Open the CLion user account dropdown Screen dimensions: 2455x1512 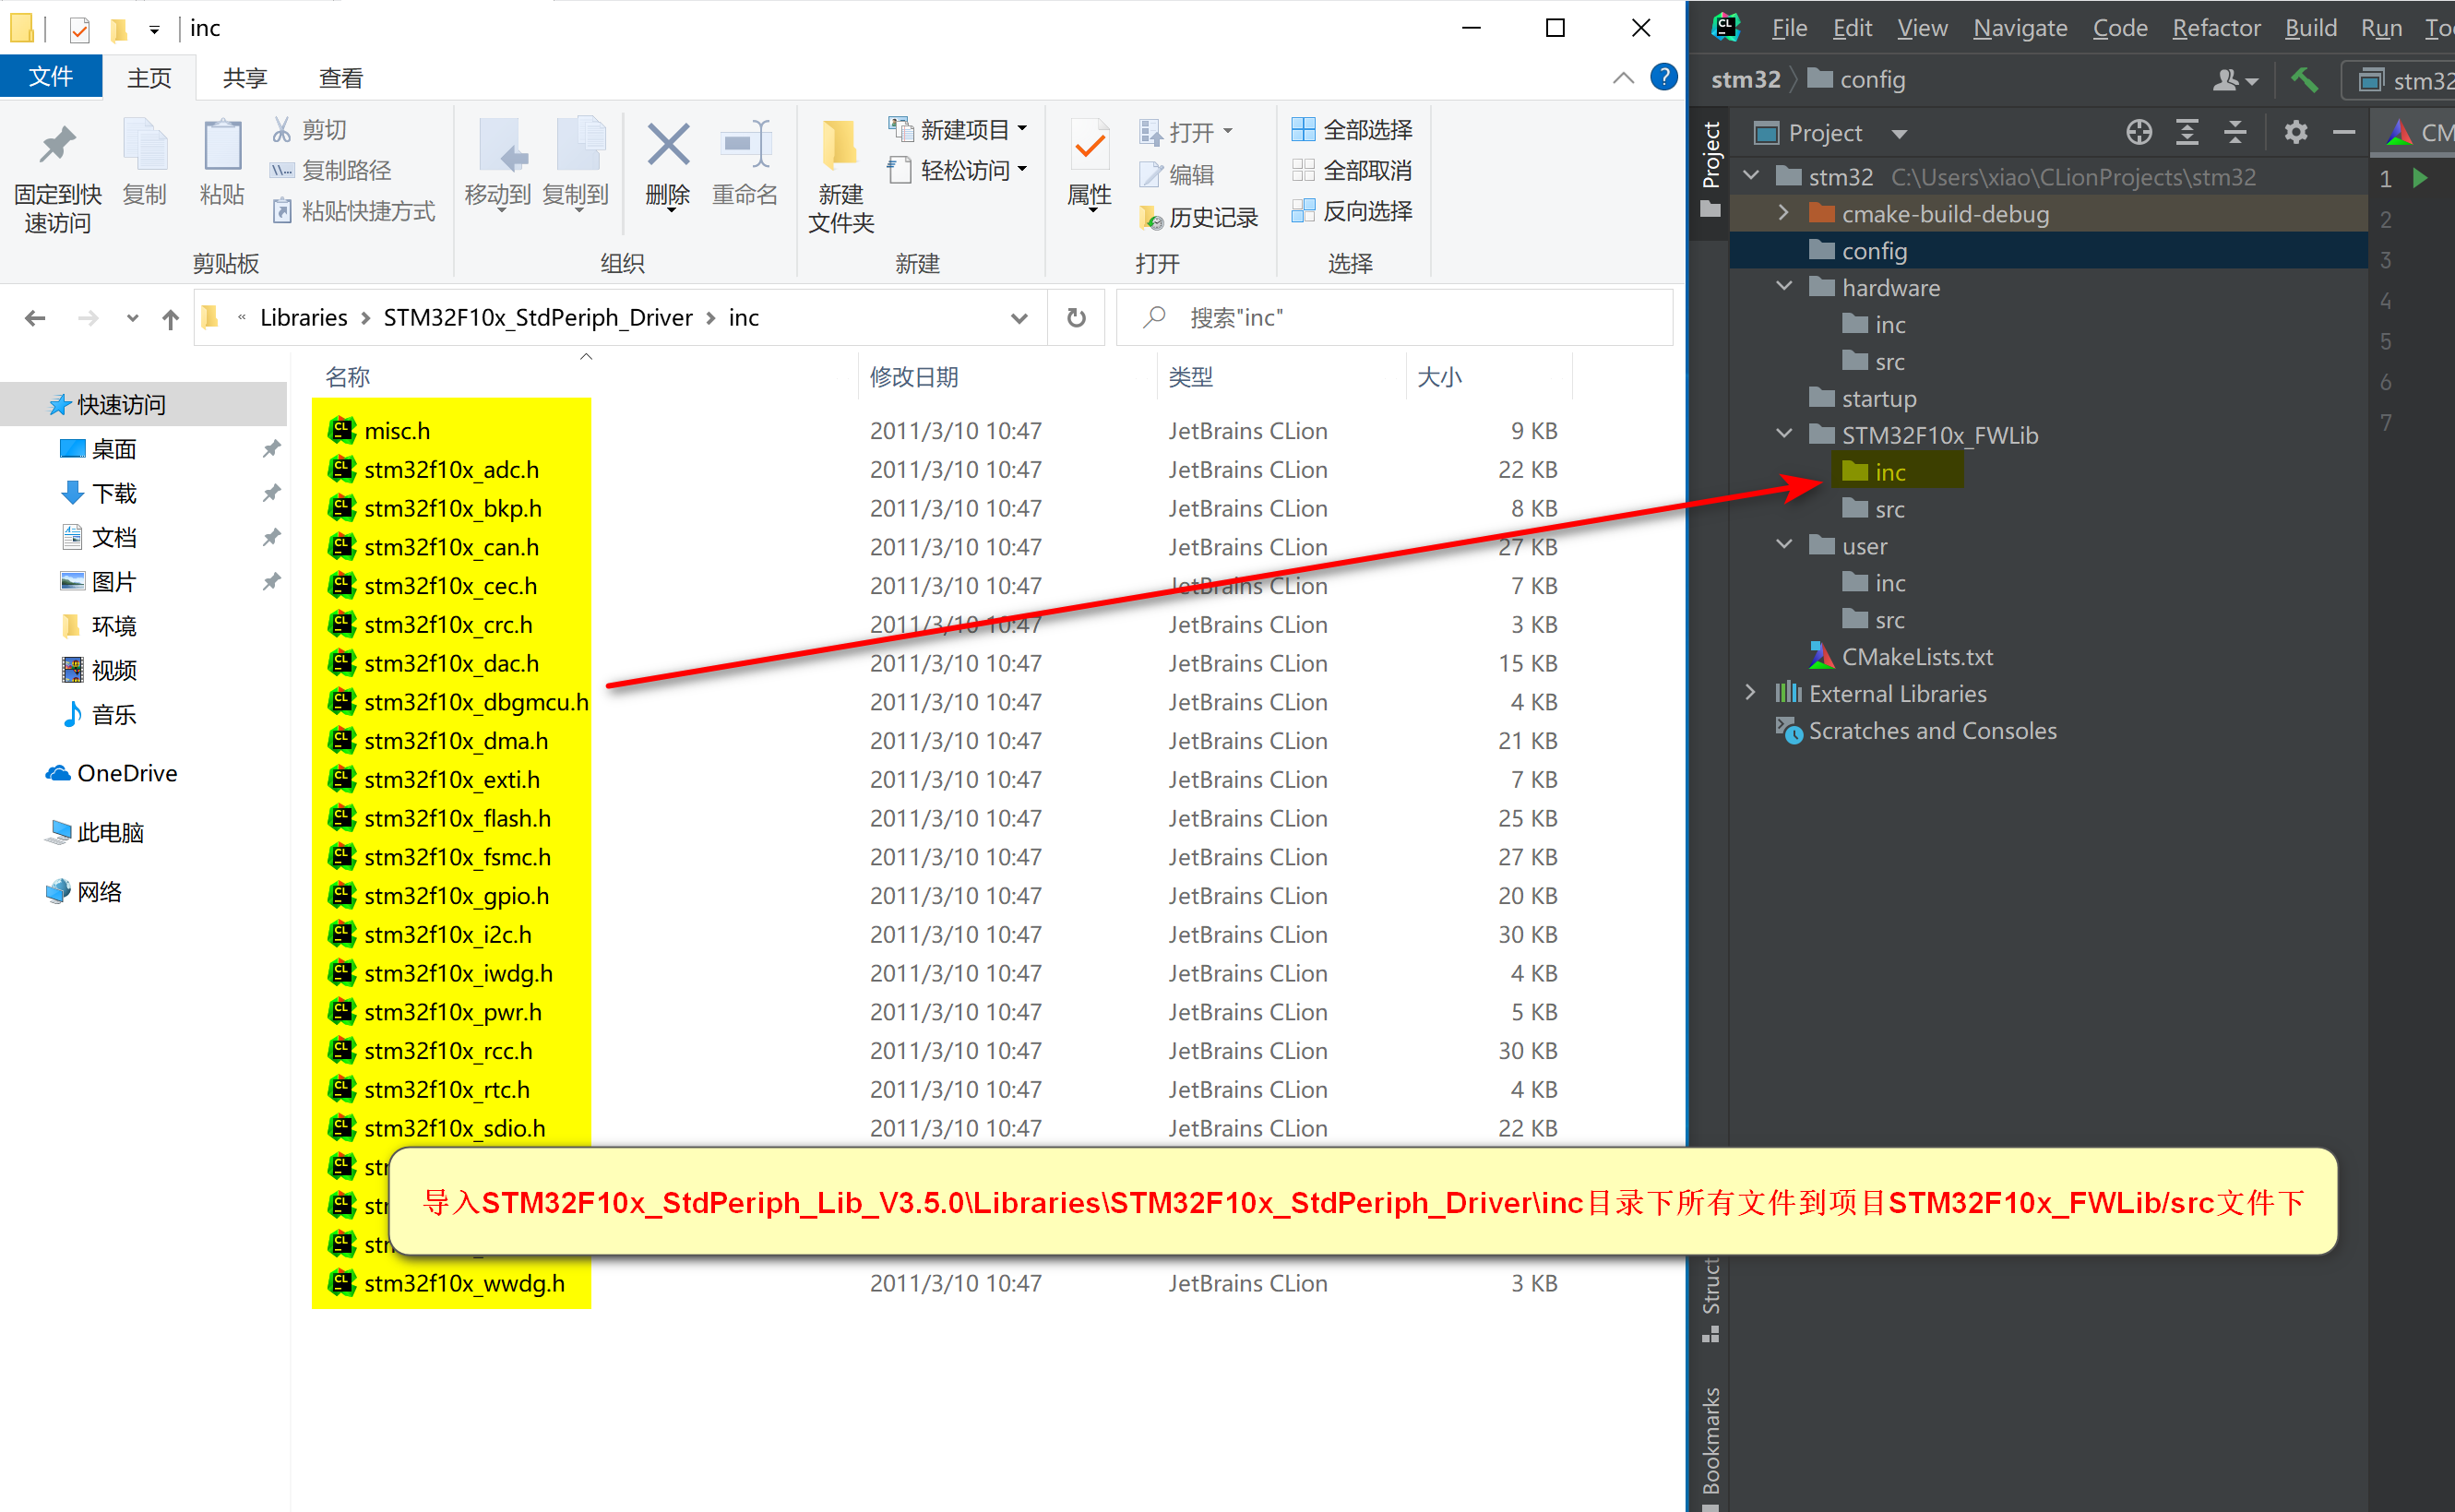pyautogui.click(x=2235, y=80)
